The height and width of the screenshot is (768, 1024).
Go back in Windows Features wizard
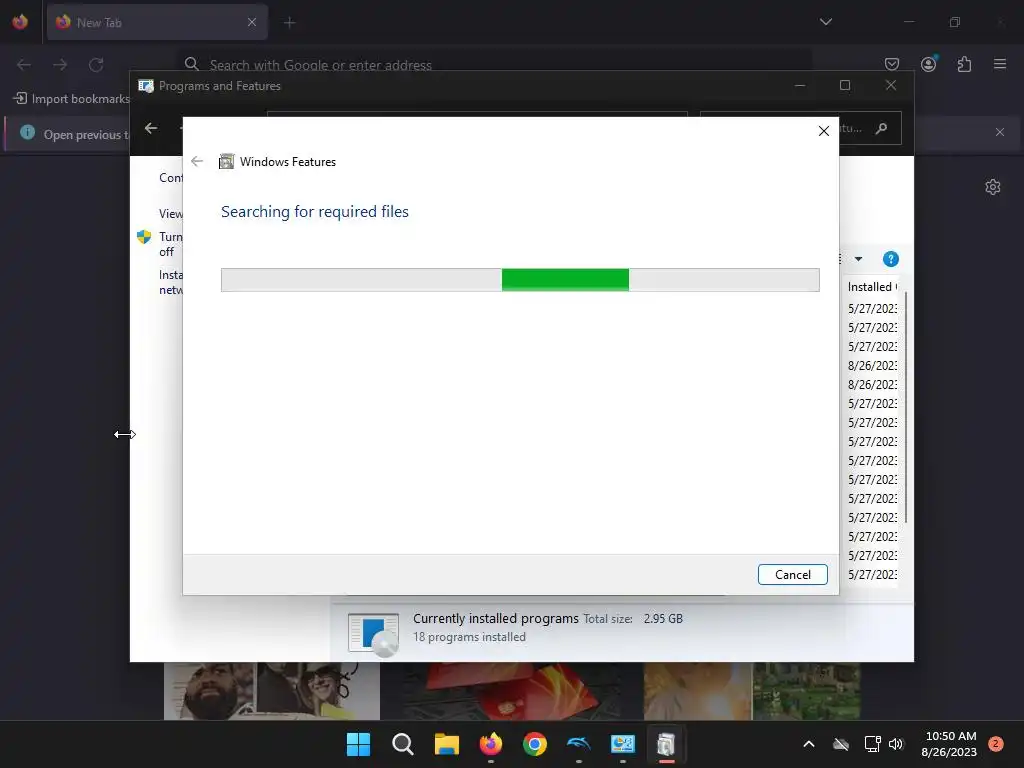coord(197,161)
